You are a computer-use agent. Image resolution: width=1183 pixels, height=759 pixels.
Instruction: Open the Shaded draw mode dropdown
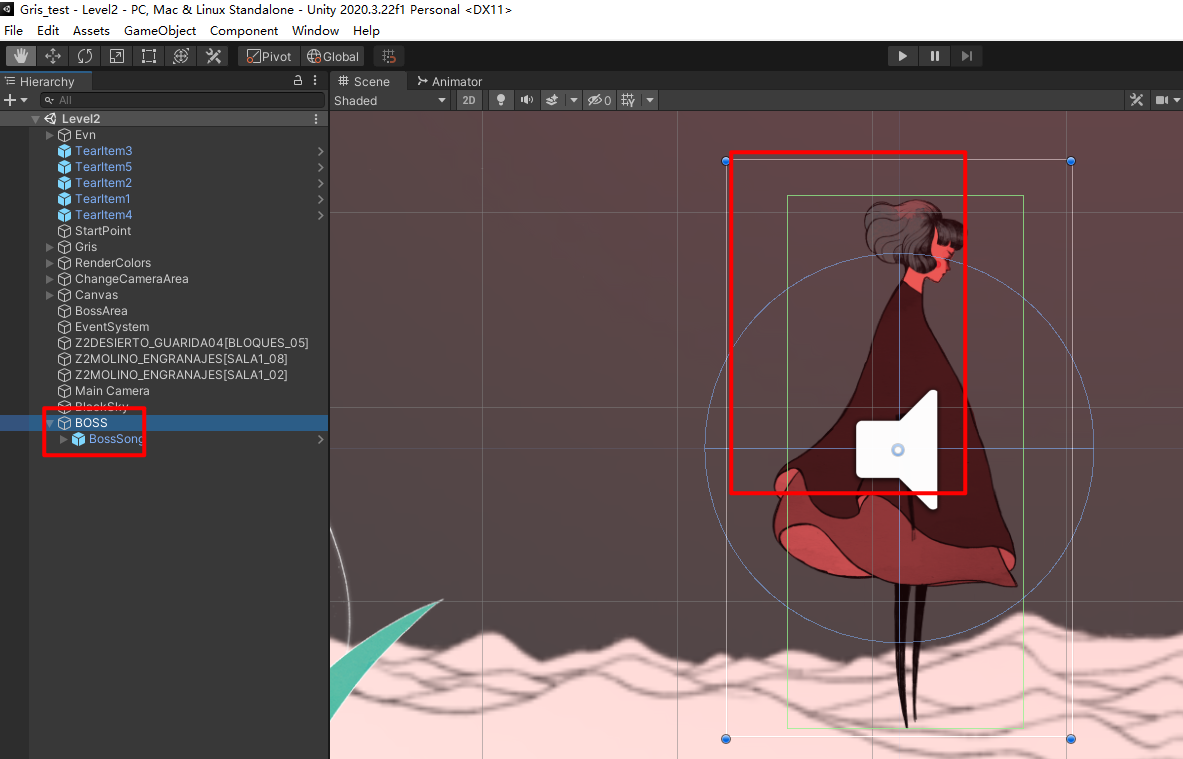(390, 100)
